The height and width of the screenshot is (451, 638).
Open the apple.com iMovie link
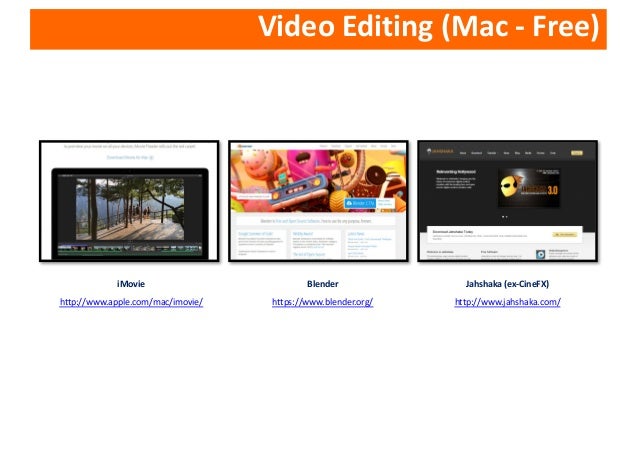pyautogui.click(x=131, y=302)
